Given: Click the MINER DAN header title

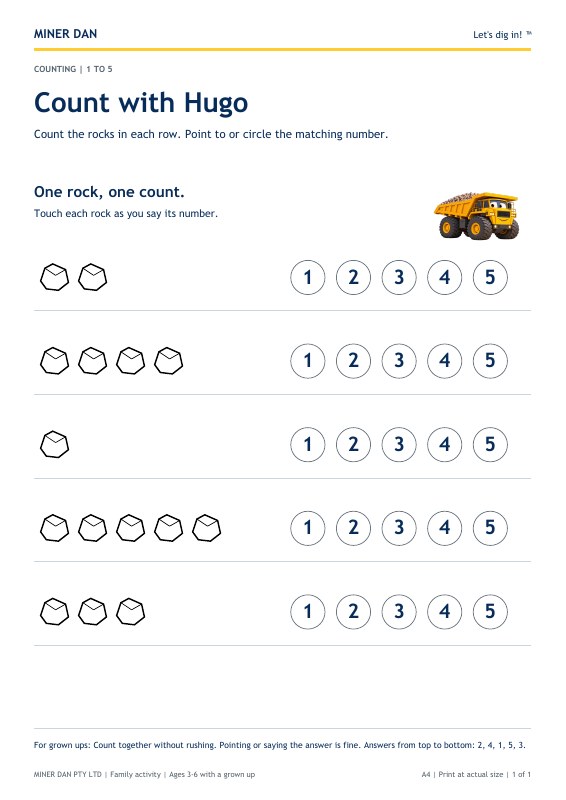Looking at the screenshot, I should coord(65,34).
